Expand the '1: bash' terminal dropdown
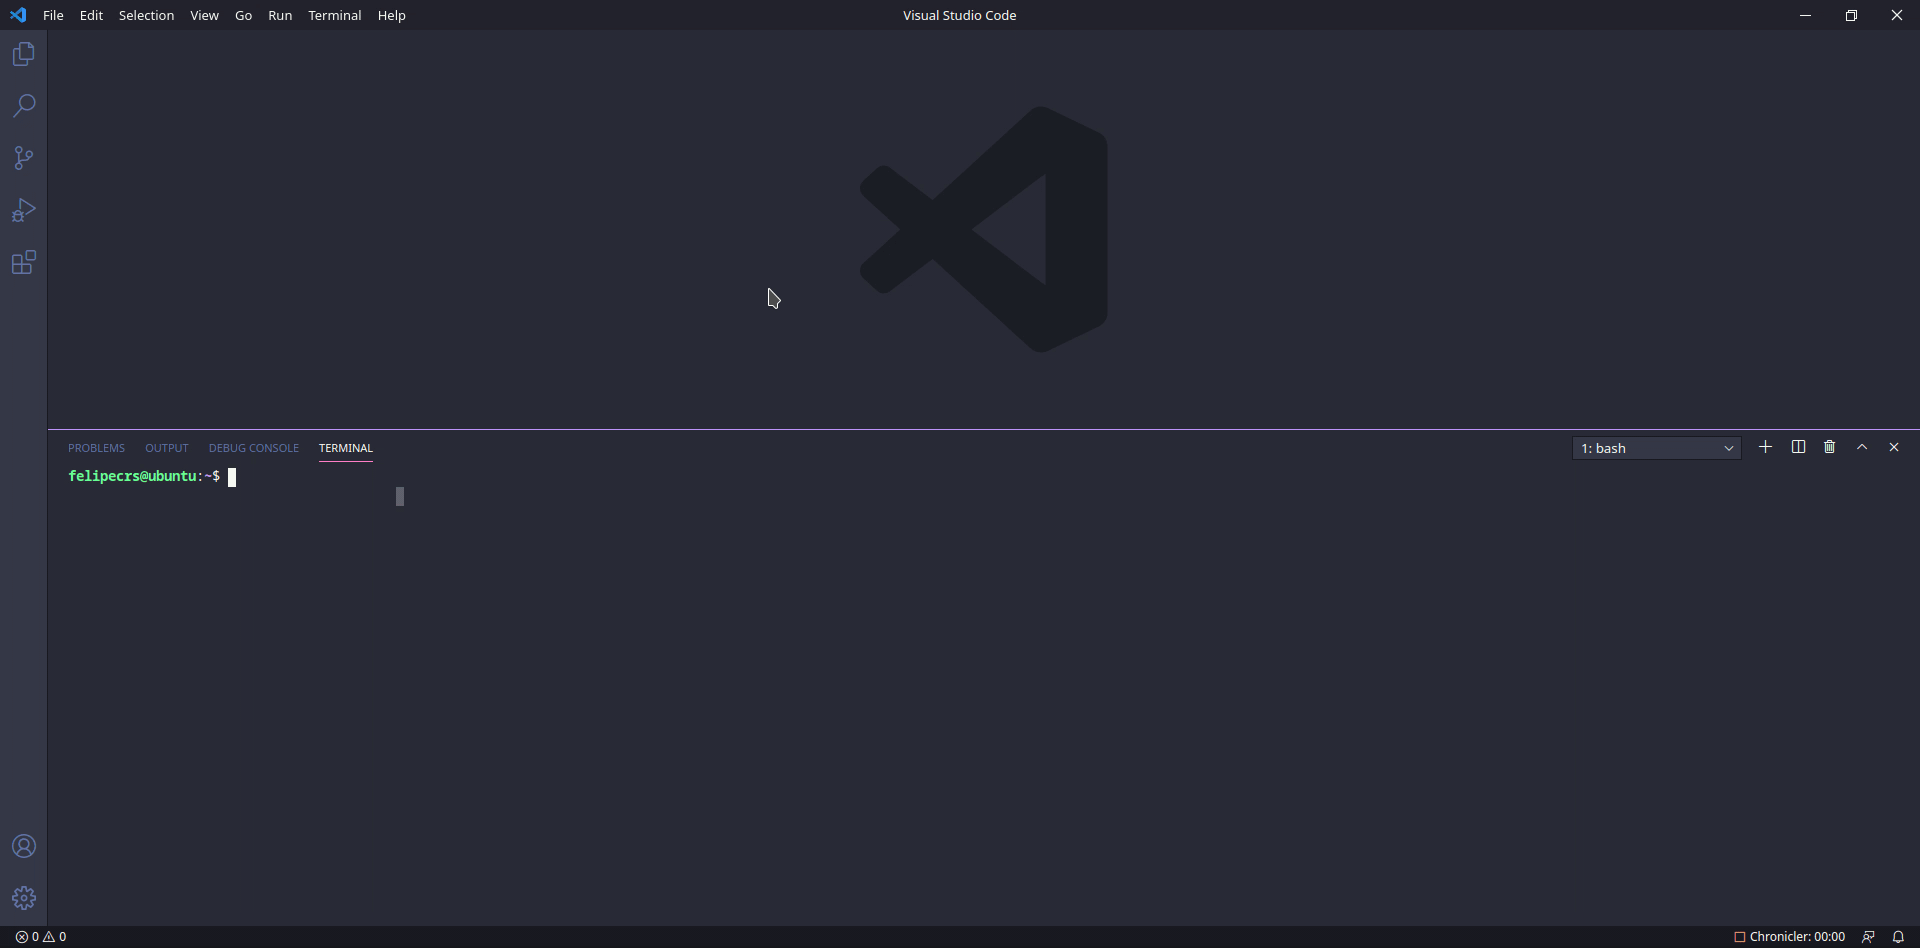The width and height of the screenshot is (1920, 948). tap(1656, 448)
